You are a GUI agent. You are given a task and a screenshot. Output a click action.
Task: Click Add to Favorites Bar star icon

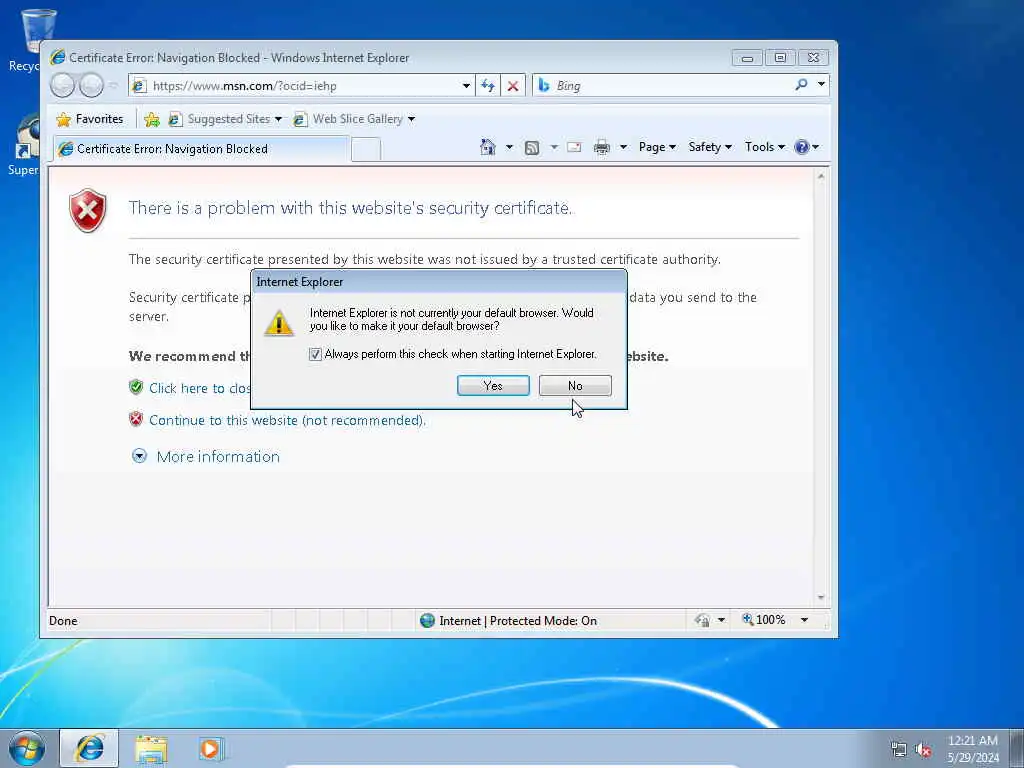152,120
